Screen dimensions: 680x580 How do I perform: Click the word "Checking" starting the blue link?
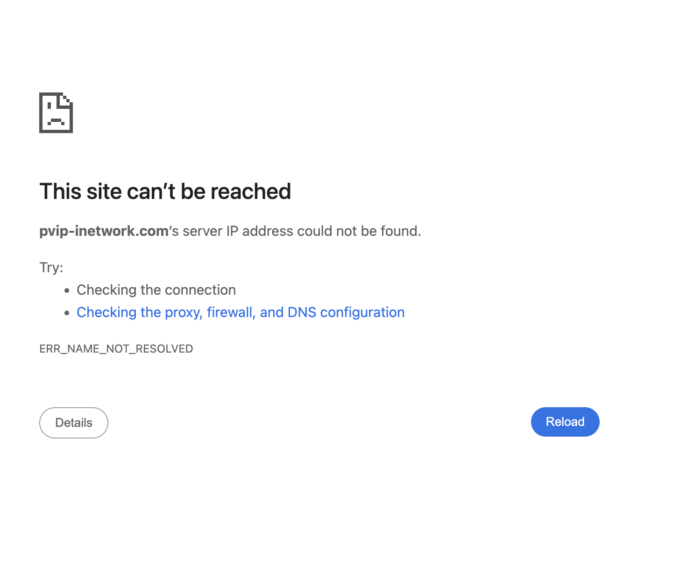point(106,313)
